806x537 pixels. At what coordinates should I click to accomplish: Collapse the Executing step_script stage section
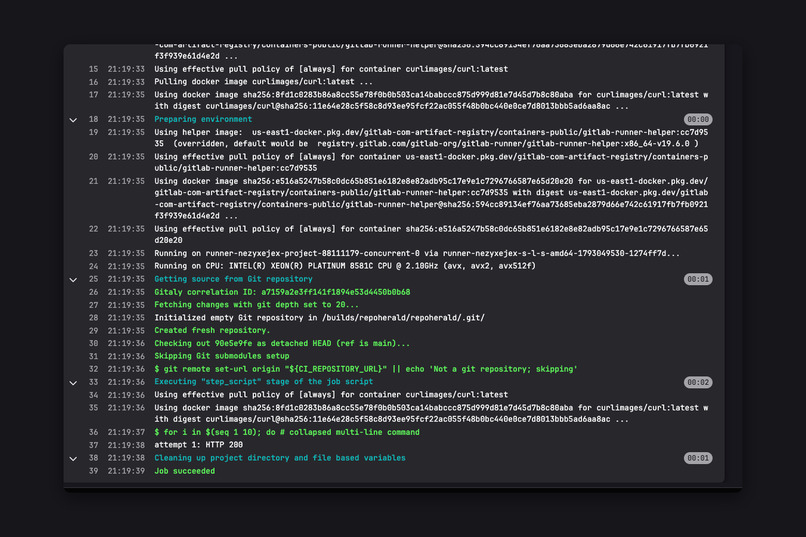pos(73,383)
